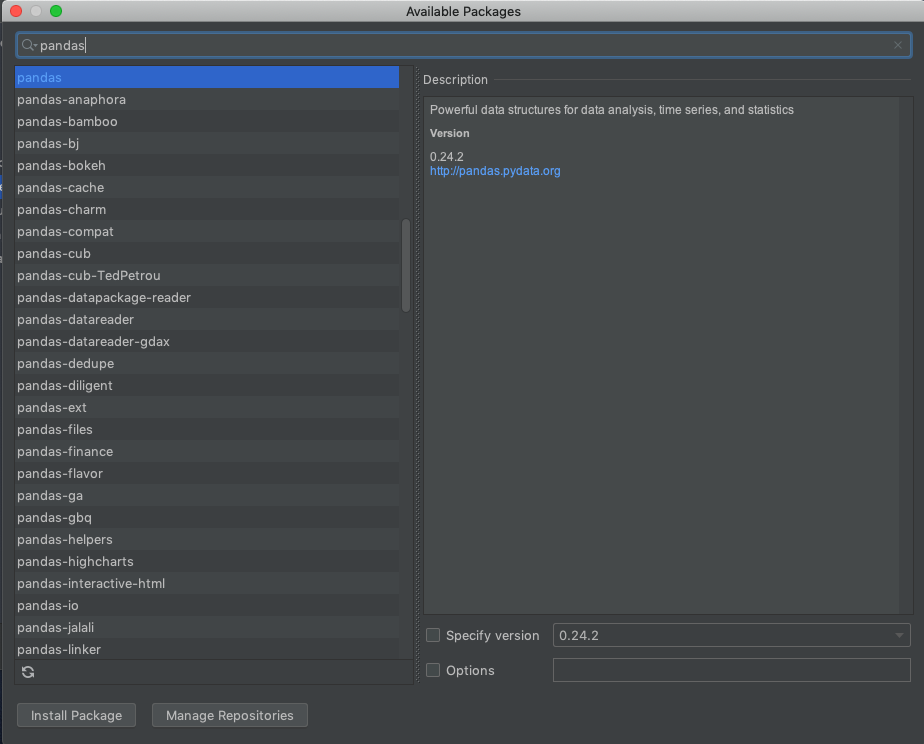Select pandas-dedupe in the list
Image resolution: width=924 pixels, height=744 pixels.
pyautogui.click(x=207, y=363)
